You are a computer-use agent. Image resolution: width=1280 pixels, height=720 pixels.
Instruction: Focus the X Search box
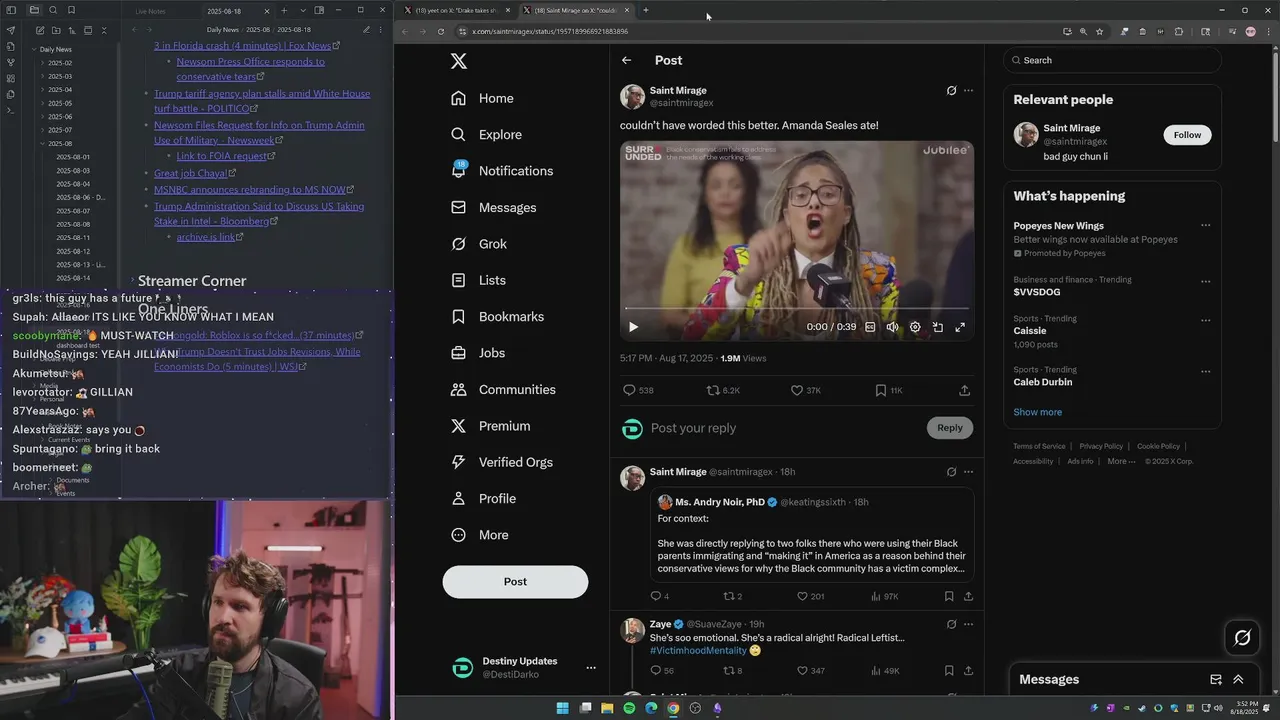tap(1112, 60)
